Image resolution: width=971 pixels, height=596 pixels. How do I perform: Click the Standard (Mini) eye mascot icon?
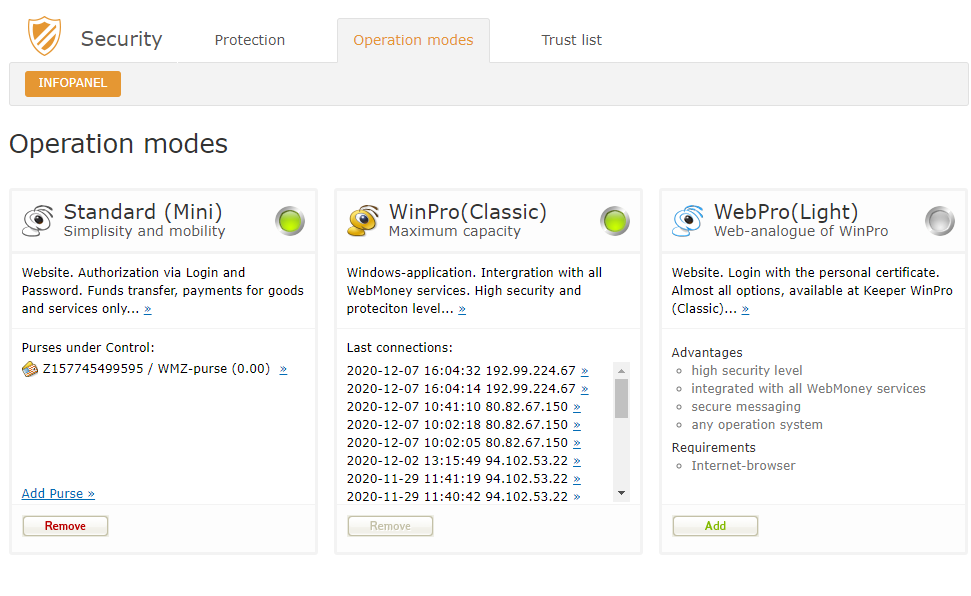[38, 221]
